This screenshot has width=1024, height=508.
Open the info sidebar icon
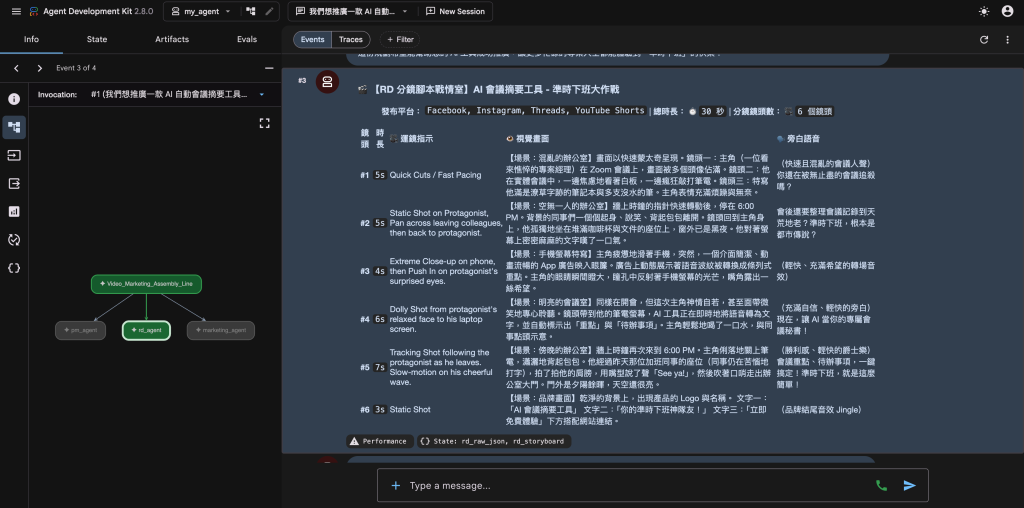(14, 99)
